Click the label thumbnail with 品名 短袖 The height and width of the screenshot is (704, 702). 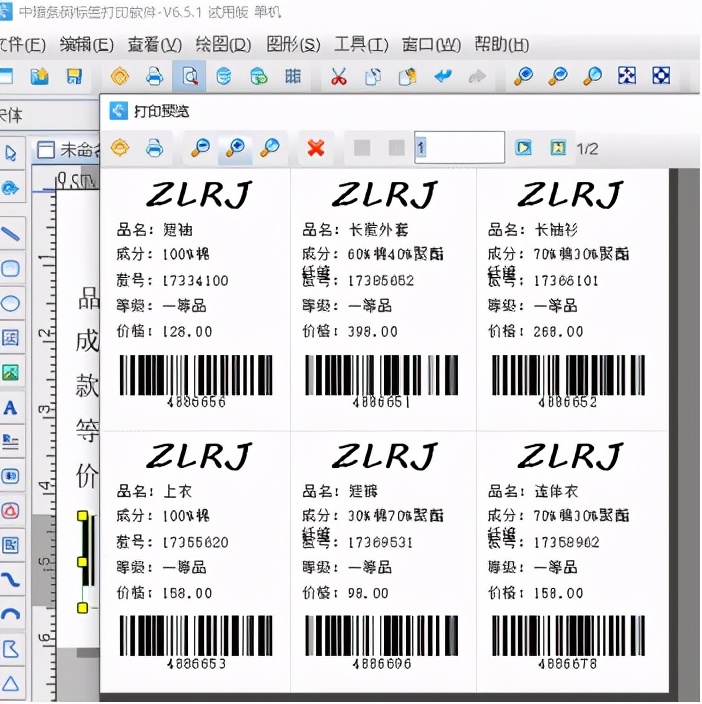coord(196,300)
